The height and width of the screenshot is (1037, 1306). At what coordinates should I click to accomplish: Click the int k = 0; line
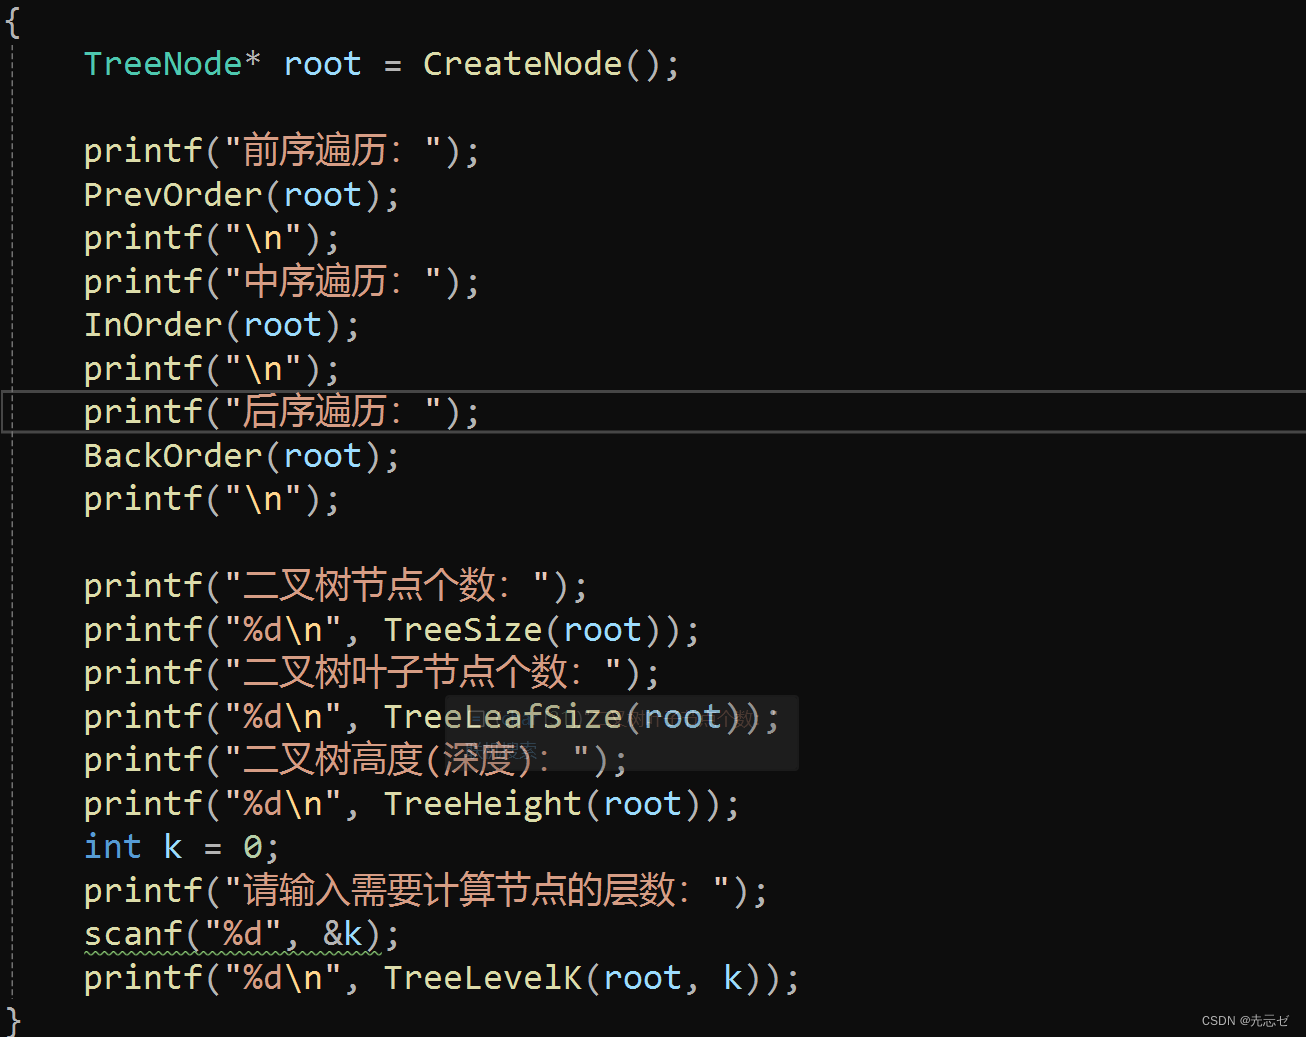pyautogui.click(x=181, y=847)
